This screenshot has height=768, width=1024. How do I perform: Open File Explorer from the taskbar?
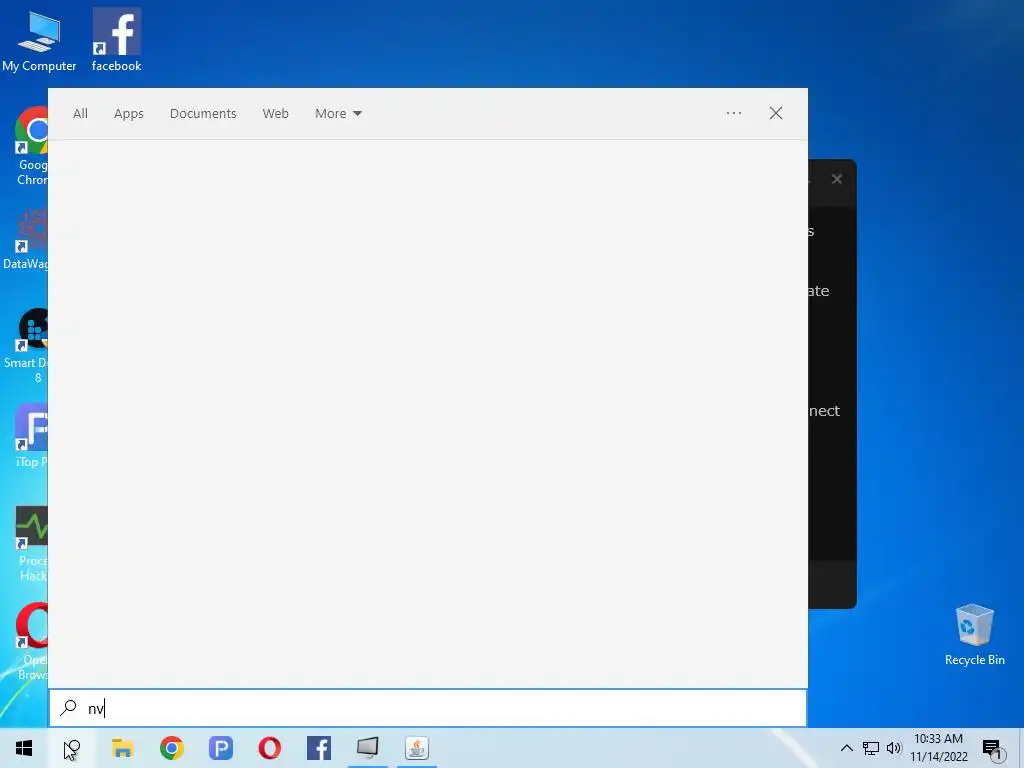tap(122, 748)
